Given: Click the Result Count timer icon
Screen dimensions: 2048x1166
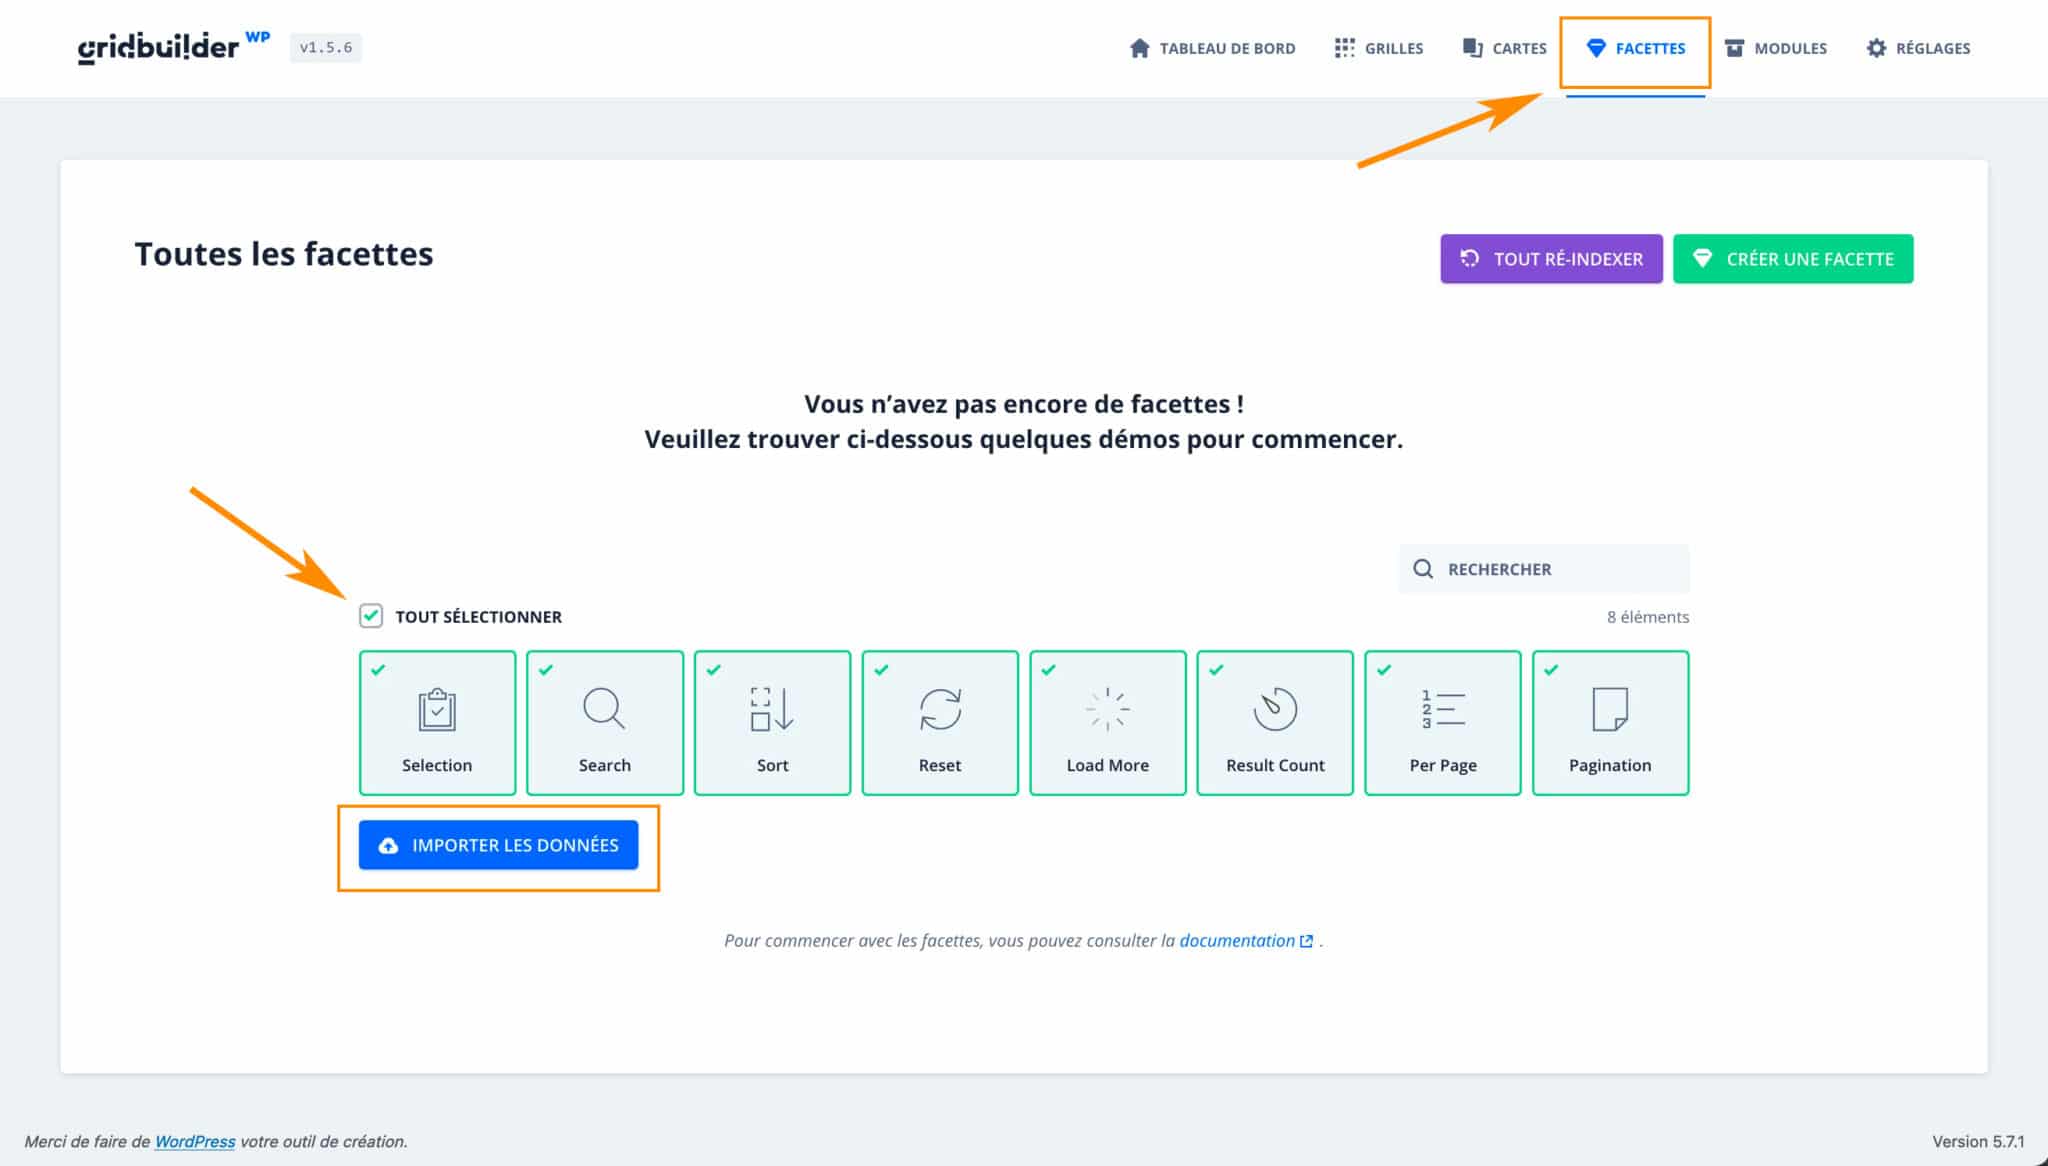Looking at the screenshot, I should pyautogui.click(x=1275, y=710).
